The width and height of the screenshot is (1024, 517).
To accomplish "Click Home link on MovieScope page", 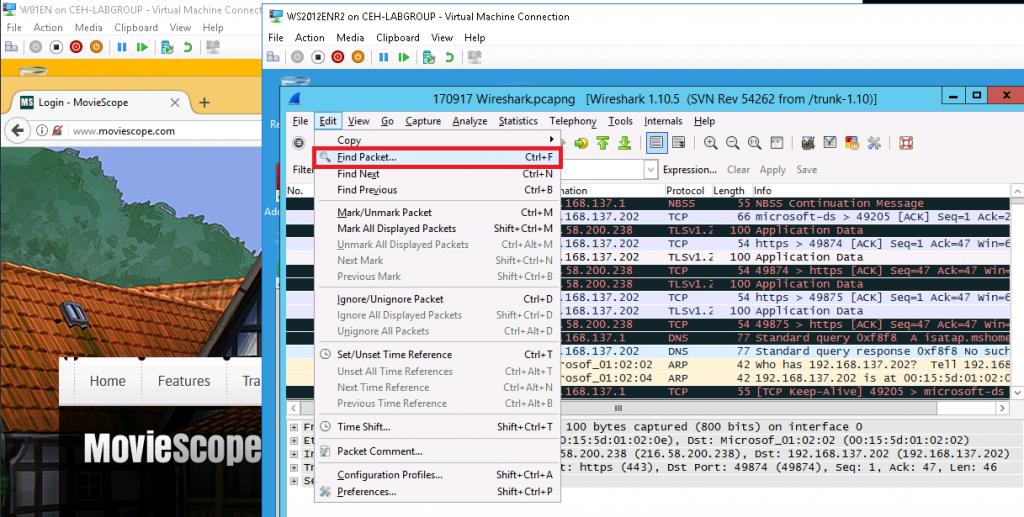I will point(108,381).
